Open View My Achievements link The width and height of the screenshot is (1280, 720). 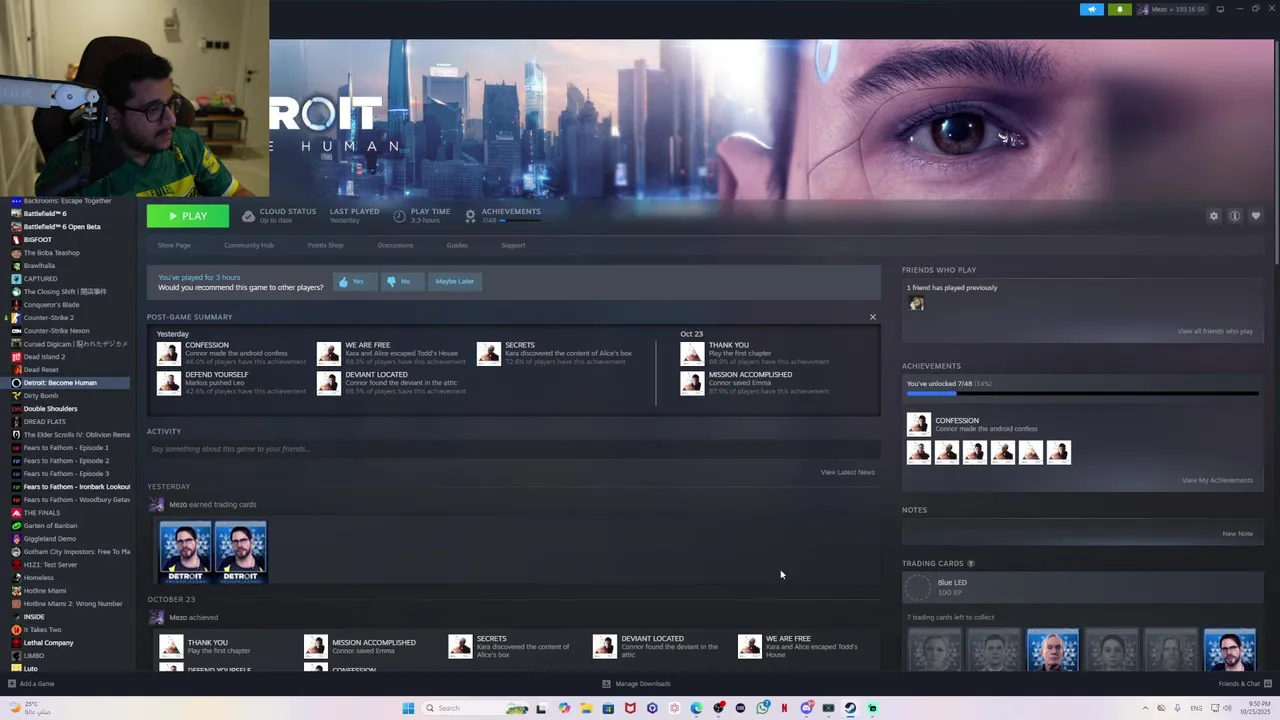(x=1217, y=480)
